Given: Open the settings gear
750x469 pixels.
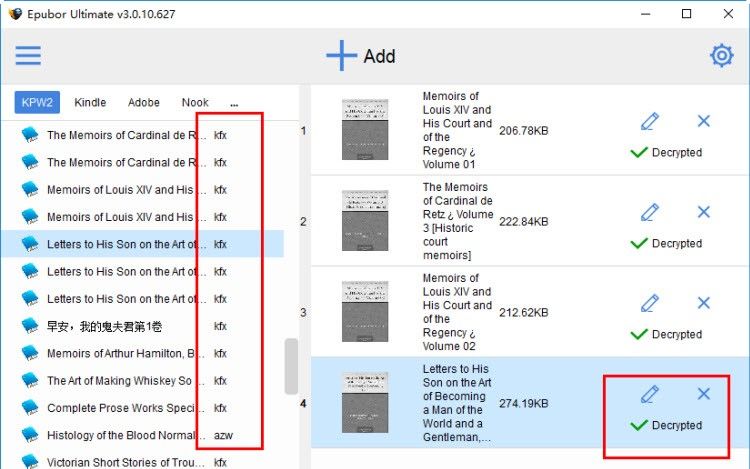Looking at the screenshot, I should point(721,55).
